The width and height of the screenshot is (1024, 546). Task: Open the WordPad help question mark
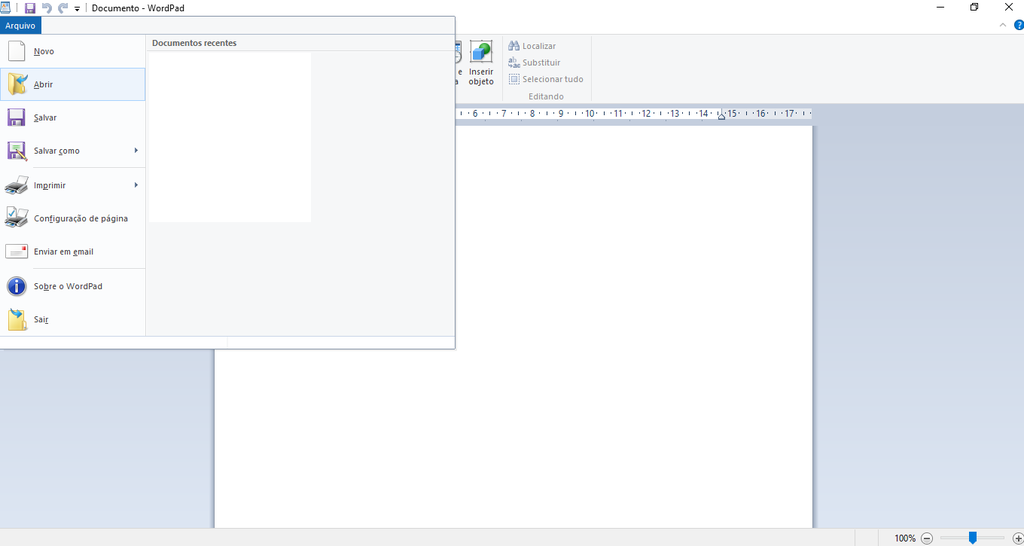click(1018, 25)
